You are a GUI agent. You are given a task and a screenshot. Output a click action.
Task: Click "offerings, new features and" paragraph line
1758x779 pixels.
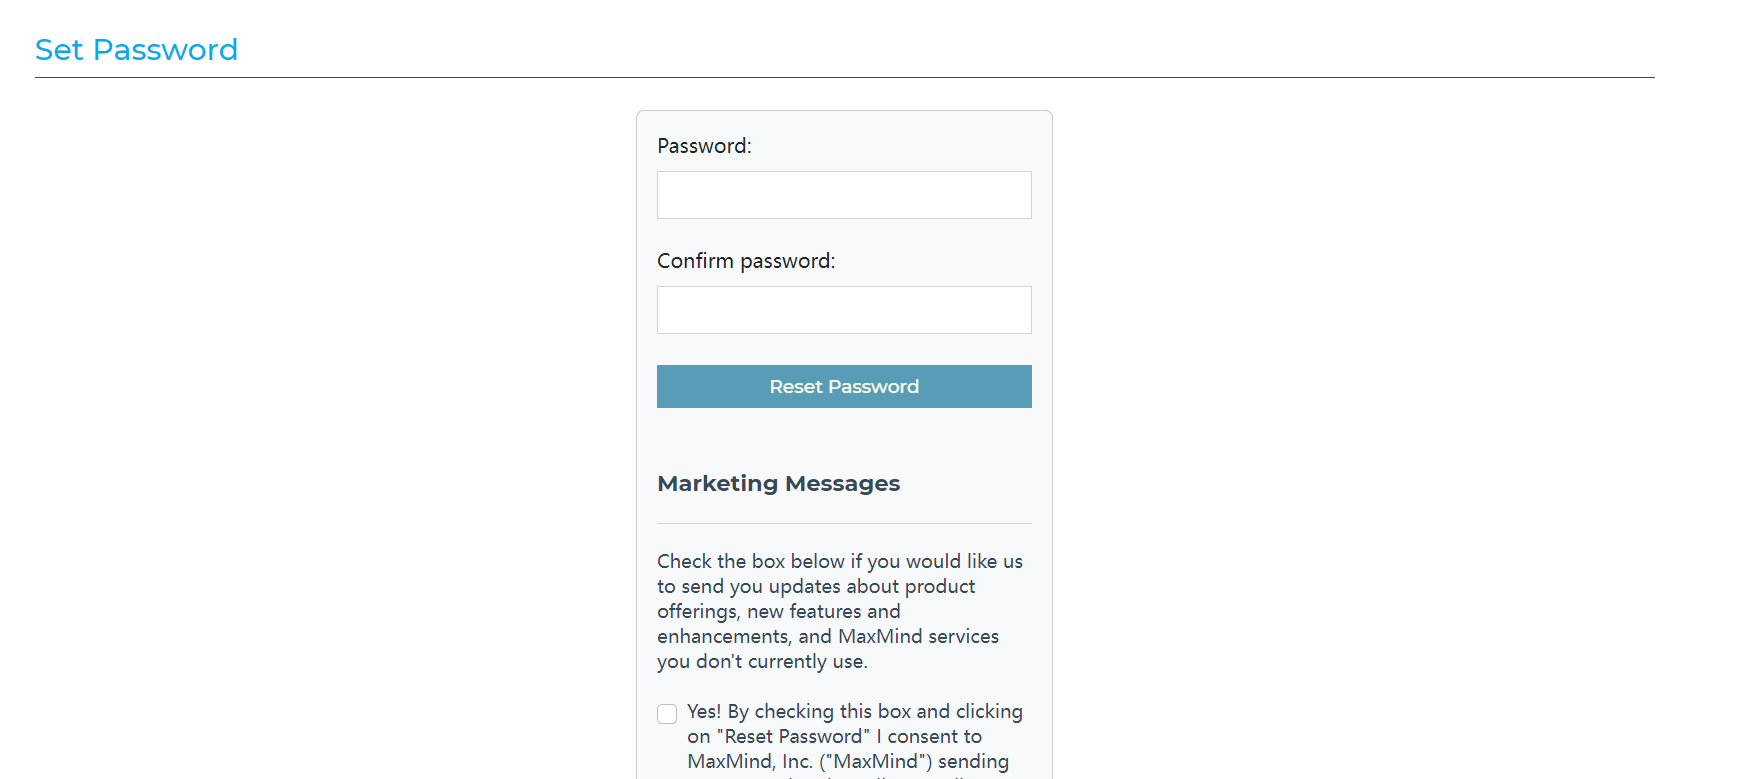click(x=778, y=611)
